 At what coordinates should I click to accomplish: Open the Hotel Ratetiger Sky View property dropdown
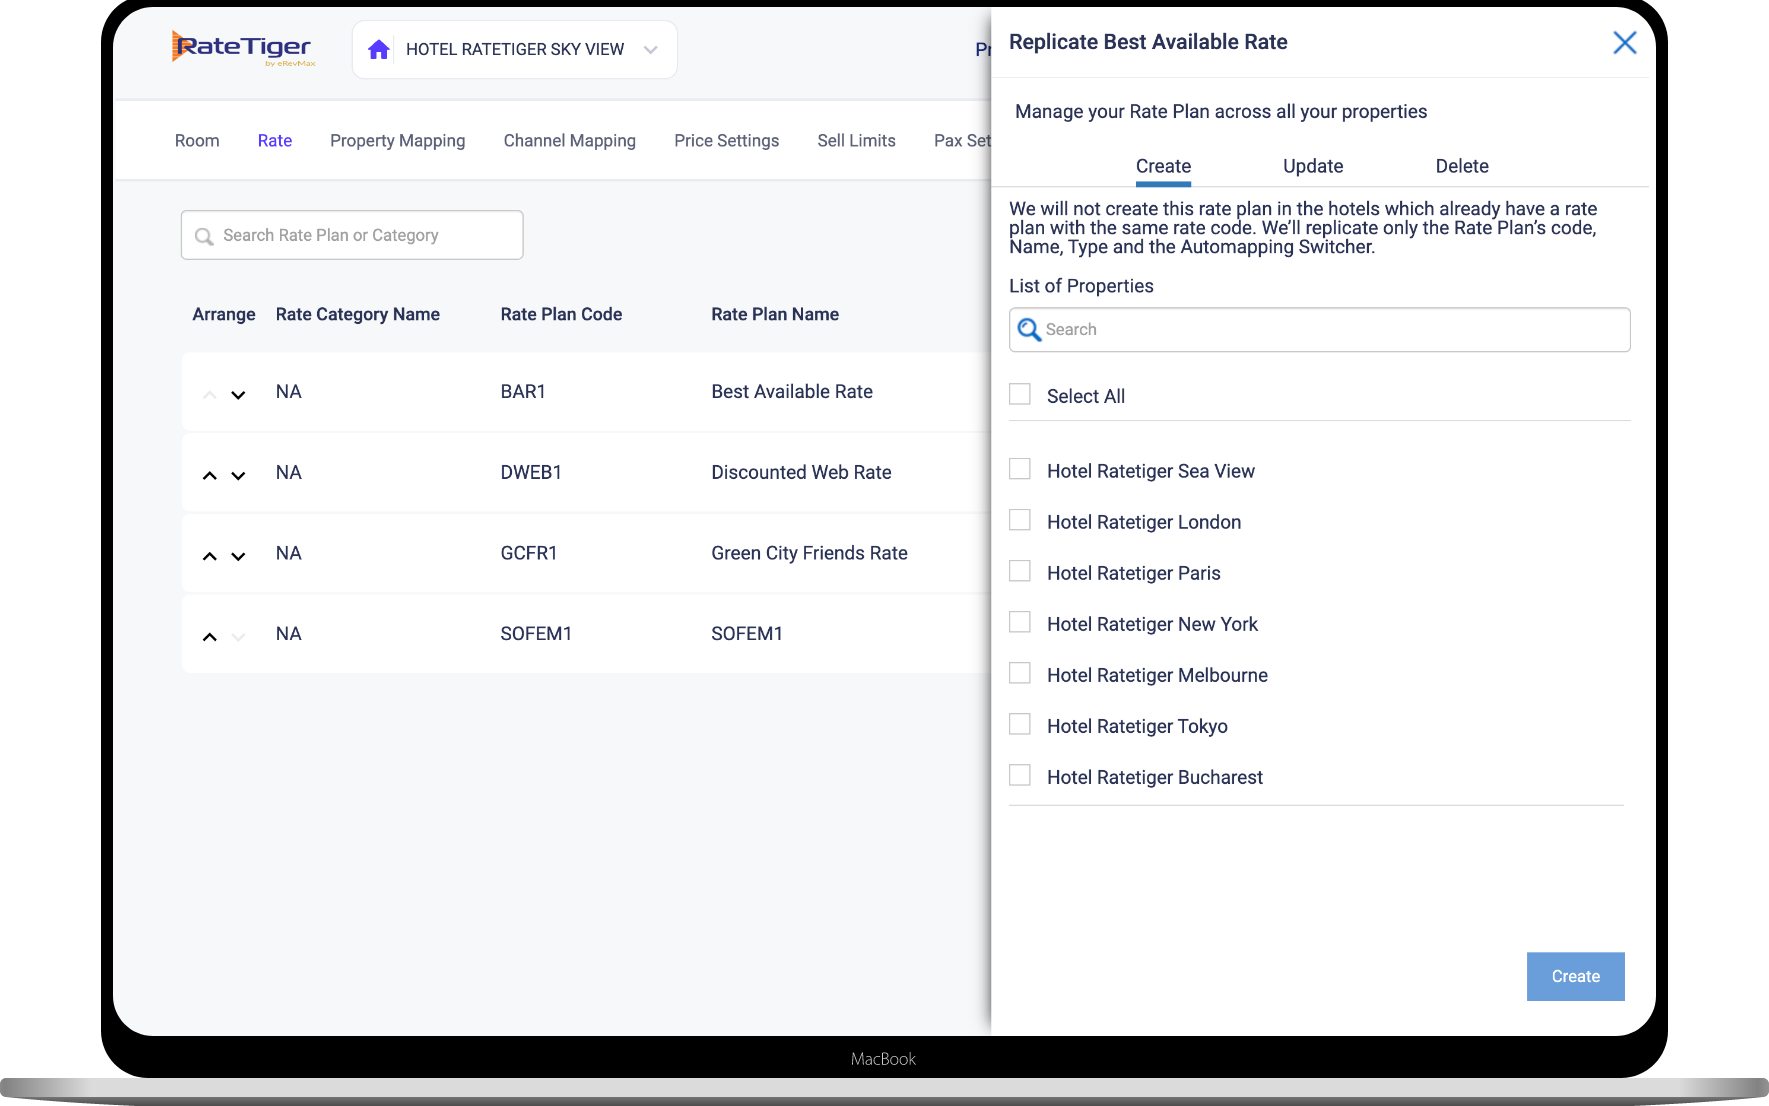[514, 50]
